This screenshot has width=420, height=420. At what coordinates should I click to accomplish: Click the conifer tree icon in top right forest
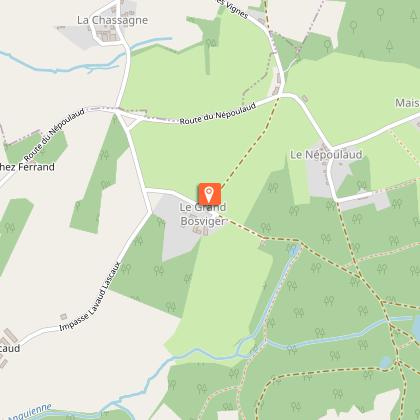point(389,47)
